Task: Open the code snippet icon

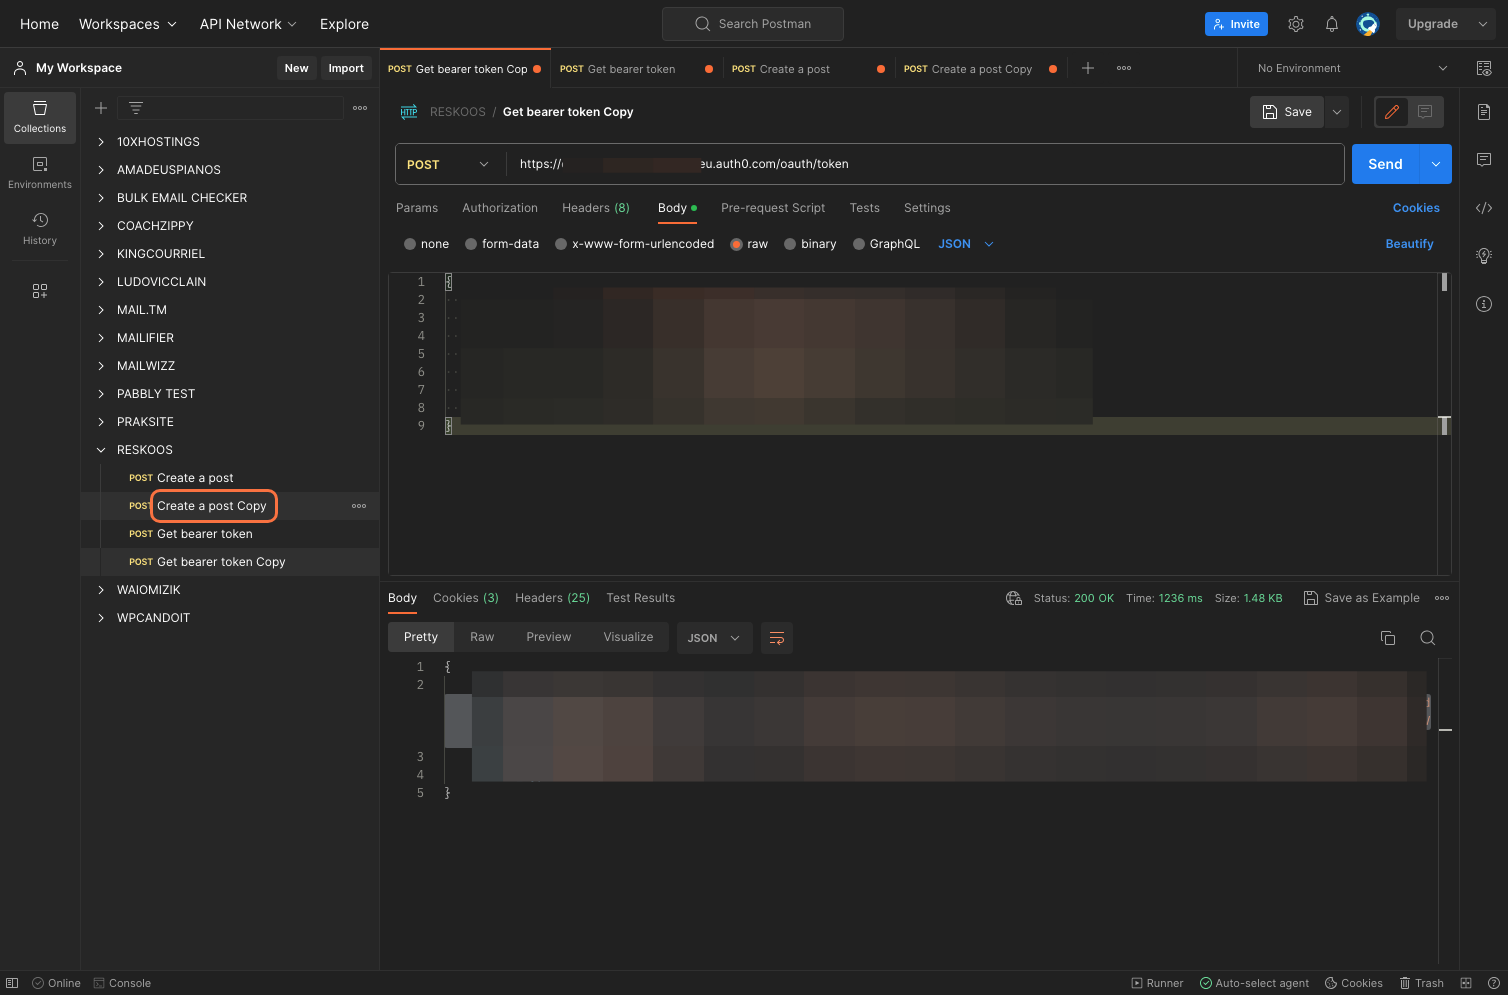Action: click(1484, 208)
